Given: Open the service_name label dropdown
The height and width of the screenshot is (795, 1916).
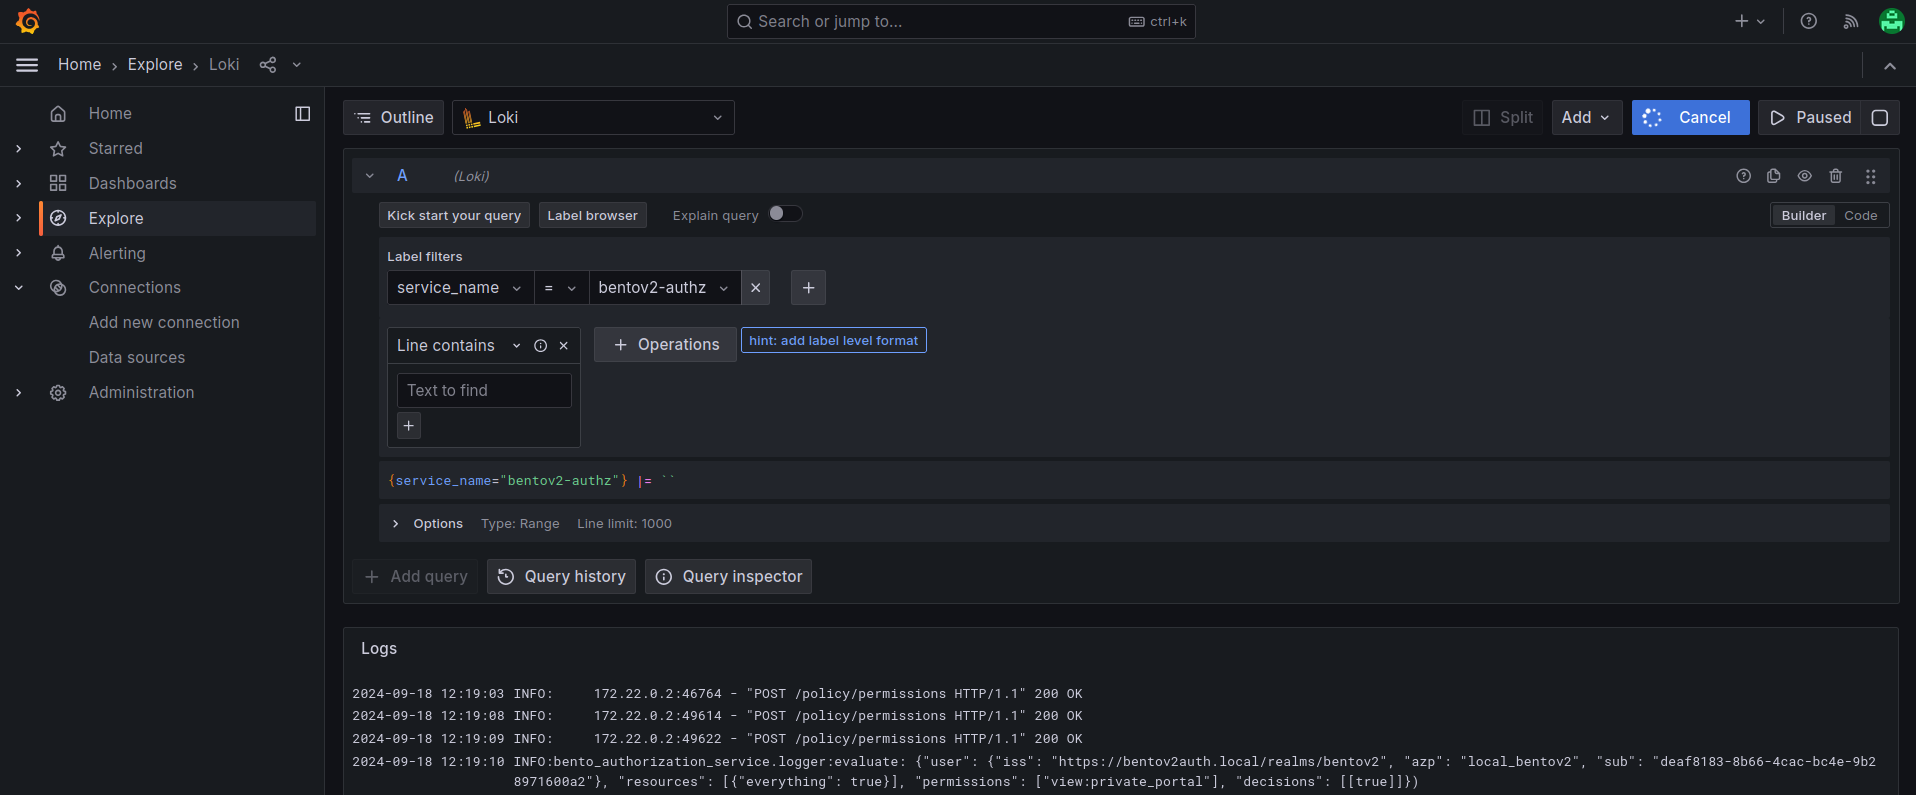Looking at the screenshot, I should 460,288.
